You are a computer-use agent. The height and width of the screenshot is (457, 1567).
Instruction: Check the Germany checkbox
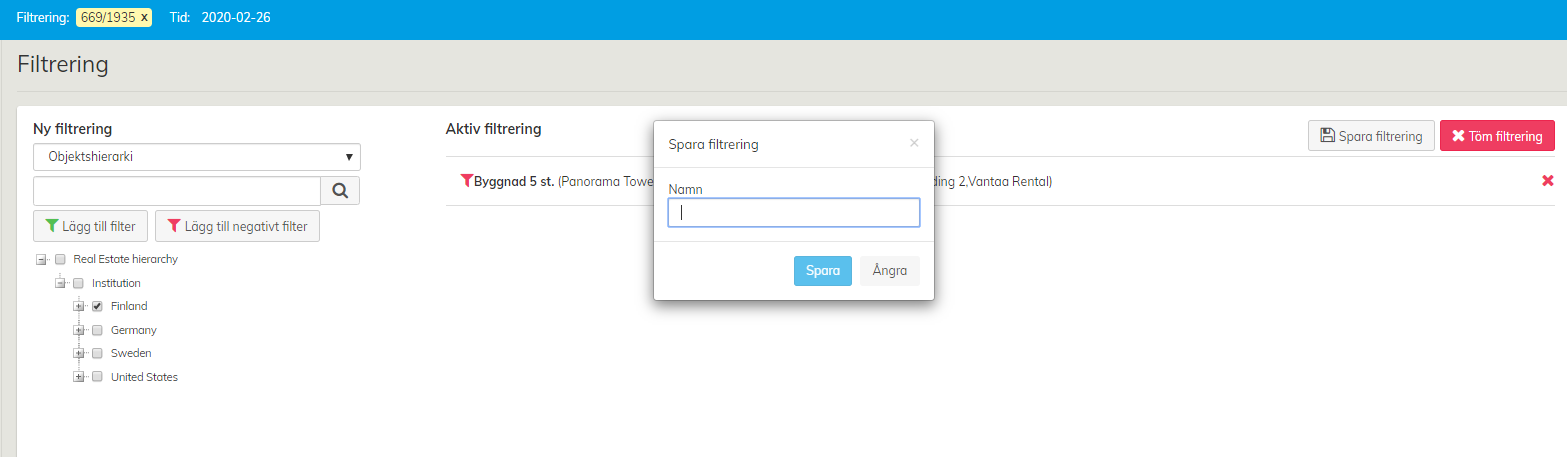point(98,330)
